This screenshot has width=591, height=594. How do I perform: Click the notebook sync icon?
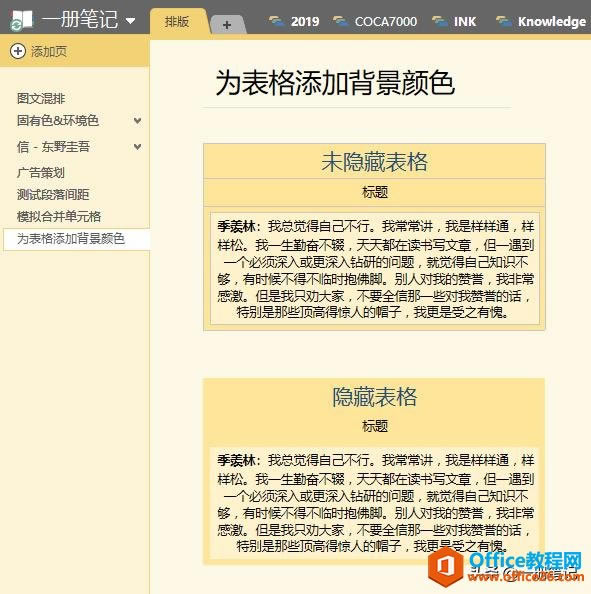click(16, 25)
